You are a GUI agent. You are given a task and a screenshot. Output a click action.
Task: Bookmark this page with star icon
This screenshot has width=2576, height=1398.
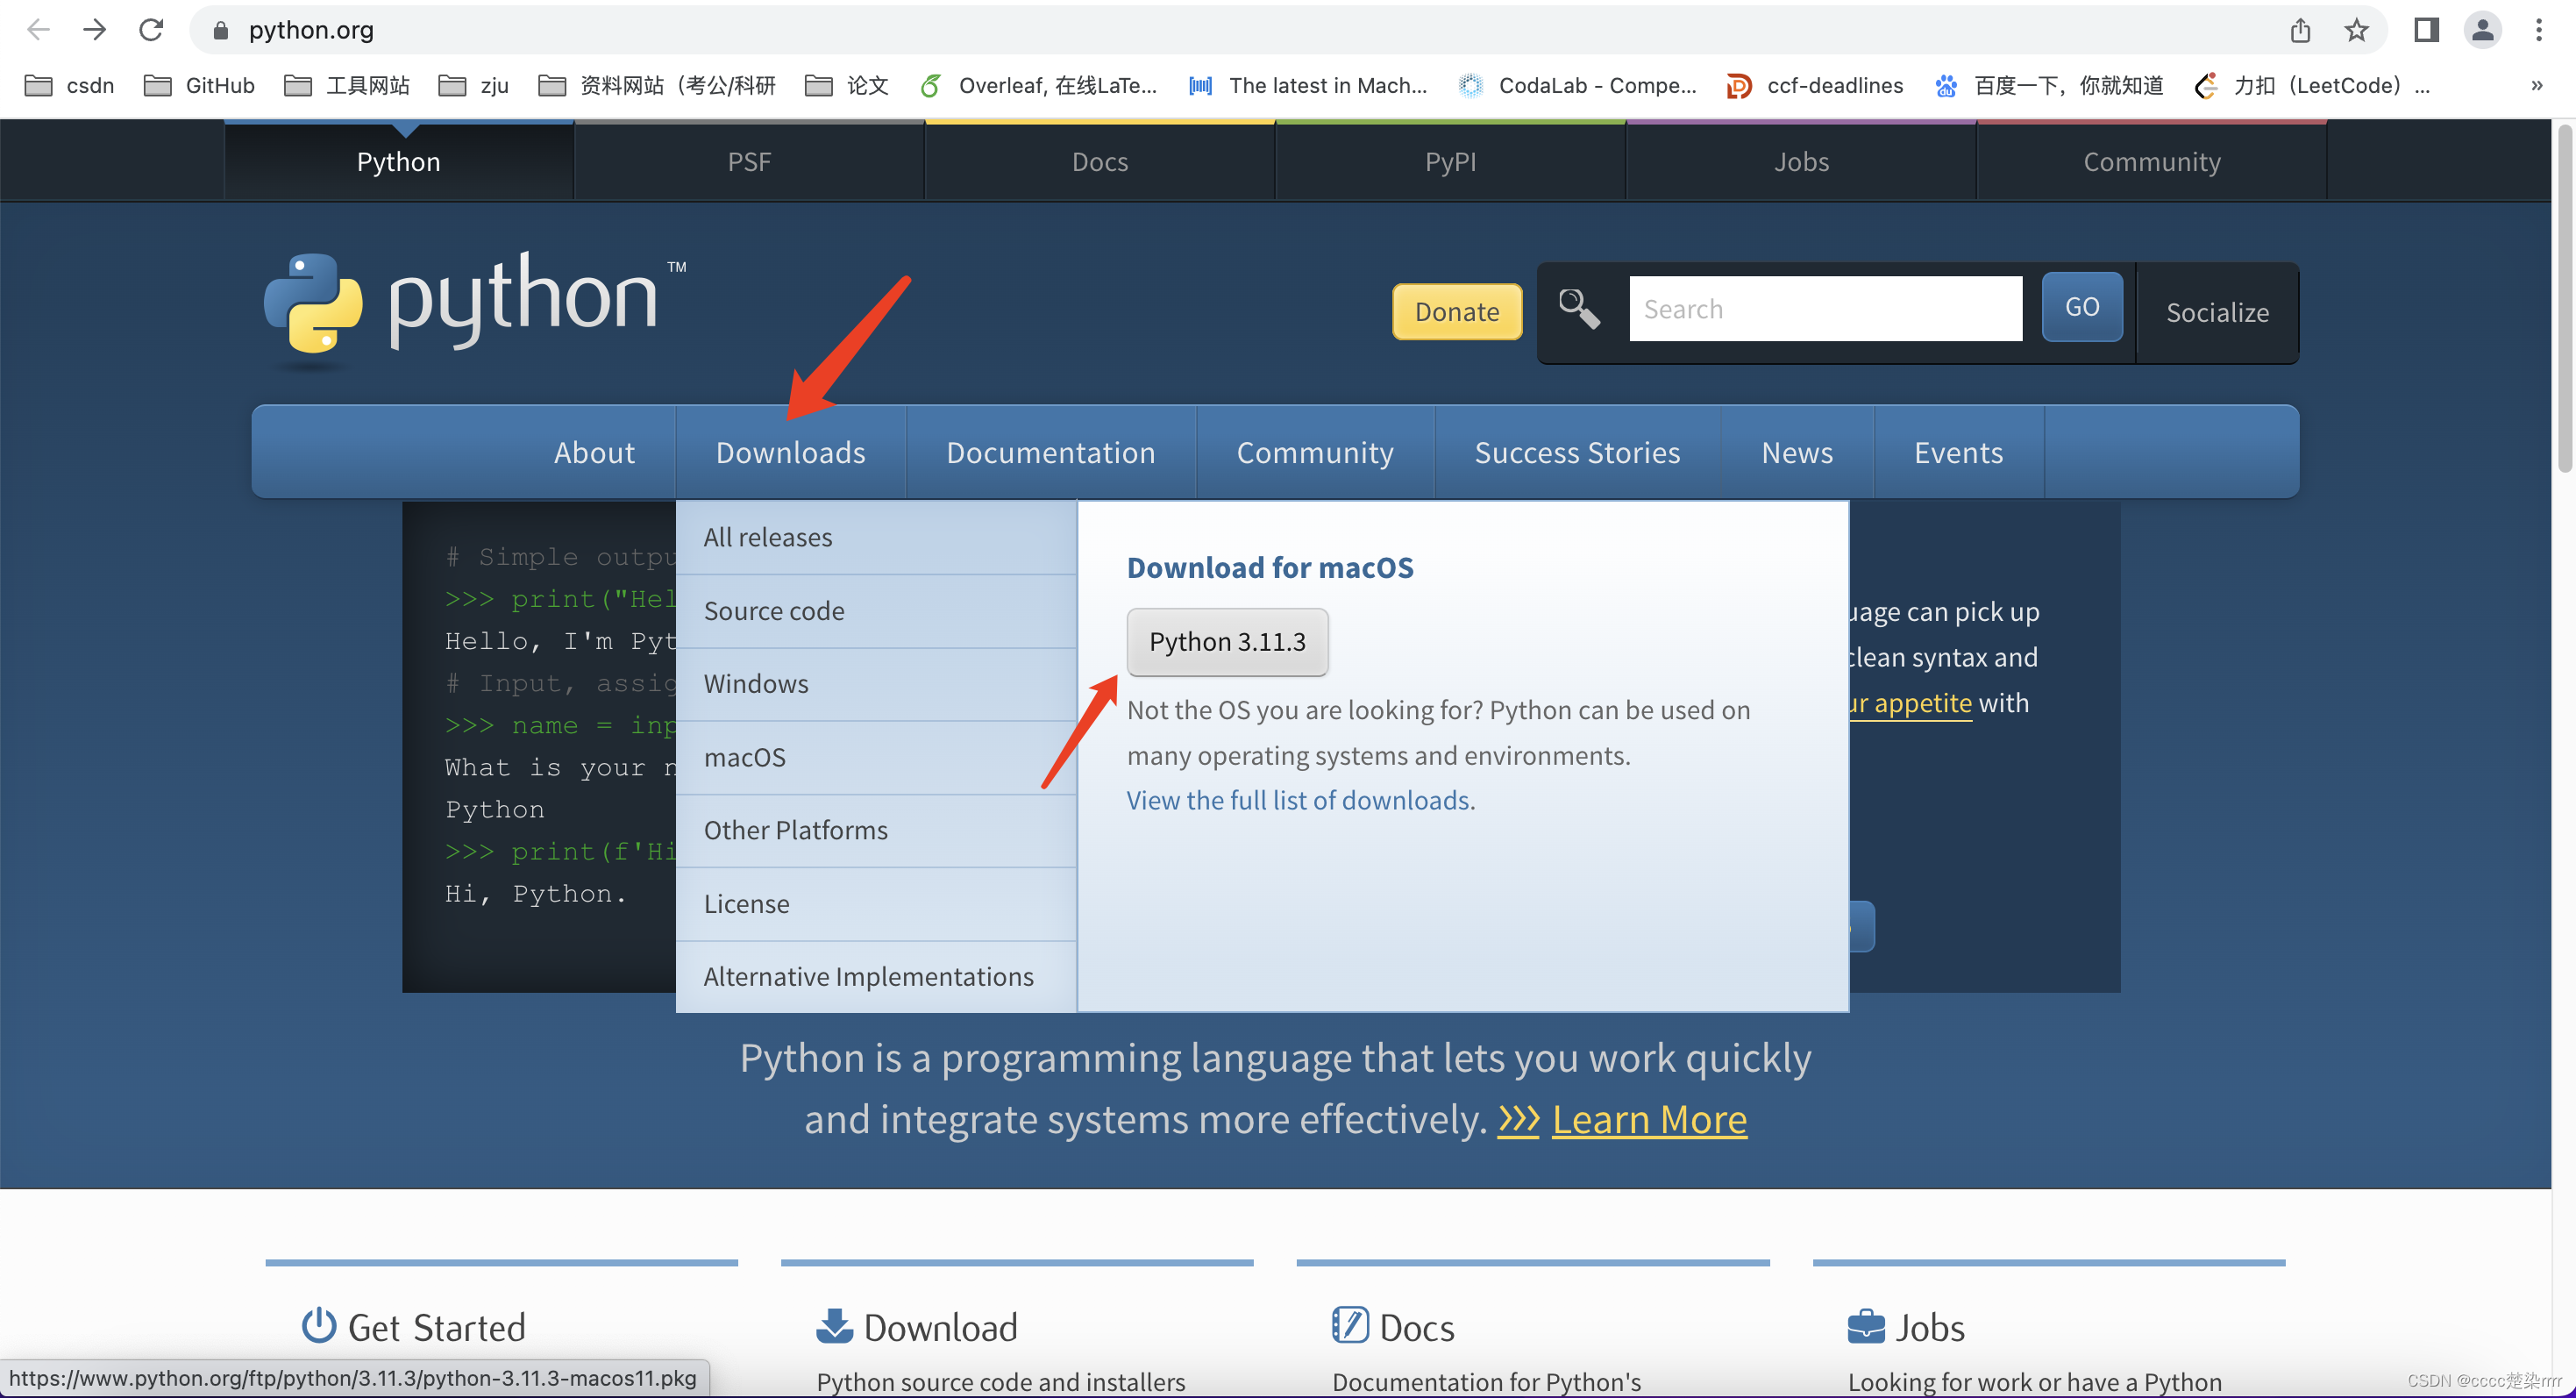point(2357,30)
